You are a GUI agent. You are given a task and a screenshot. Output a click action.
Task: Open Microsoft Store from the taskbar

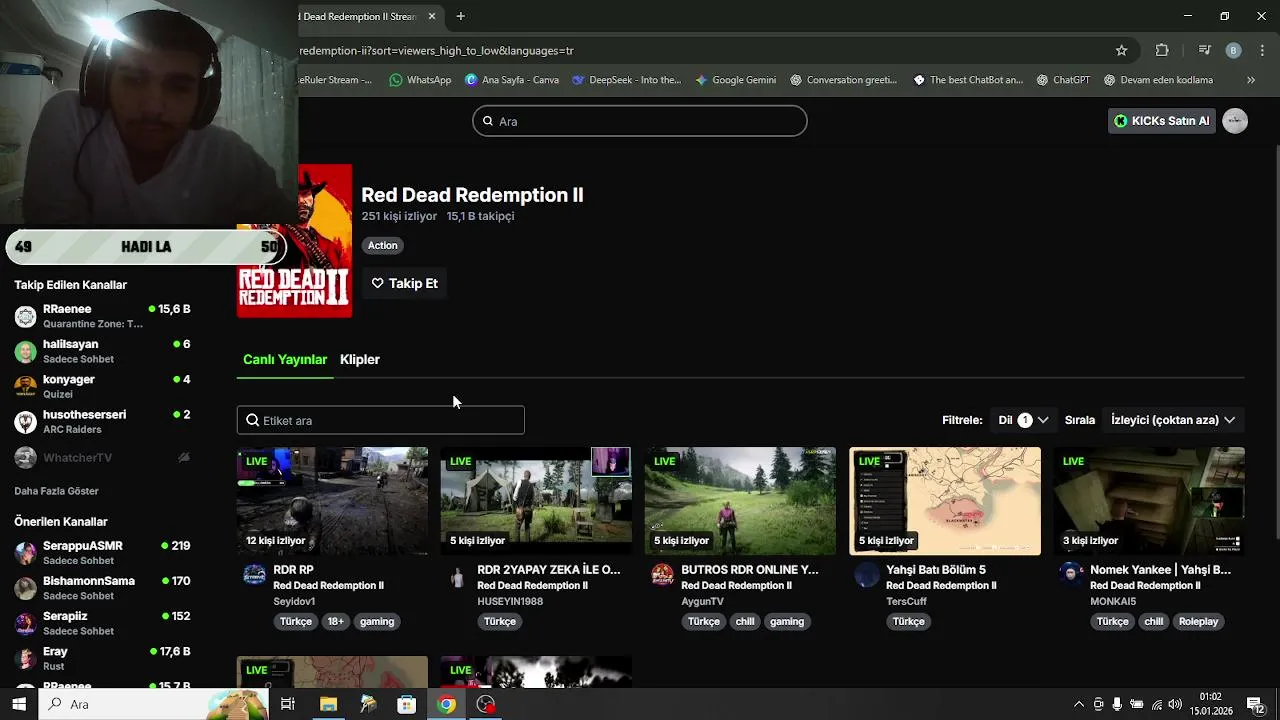point(406,704)
